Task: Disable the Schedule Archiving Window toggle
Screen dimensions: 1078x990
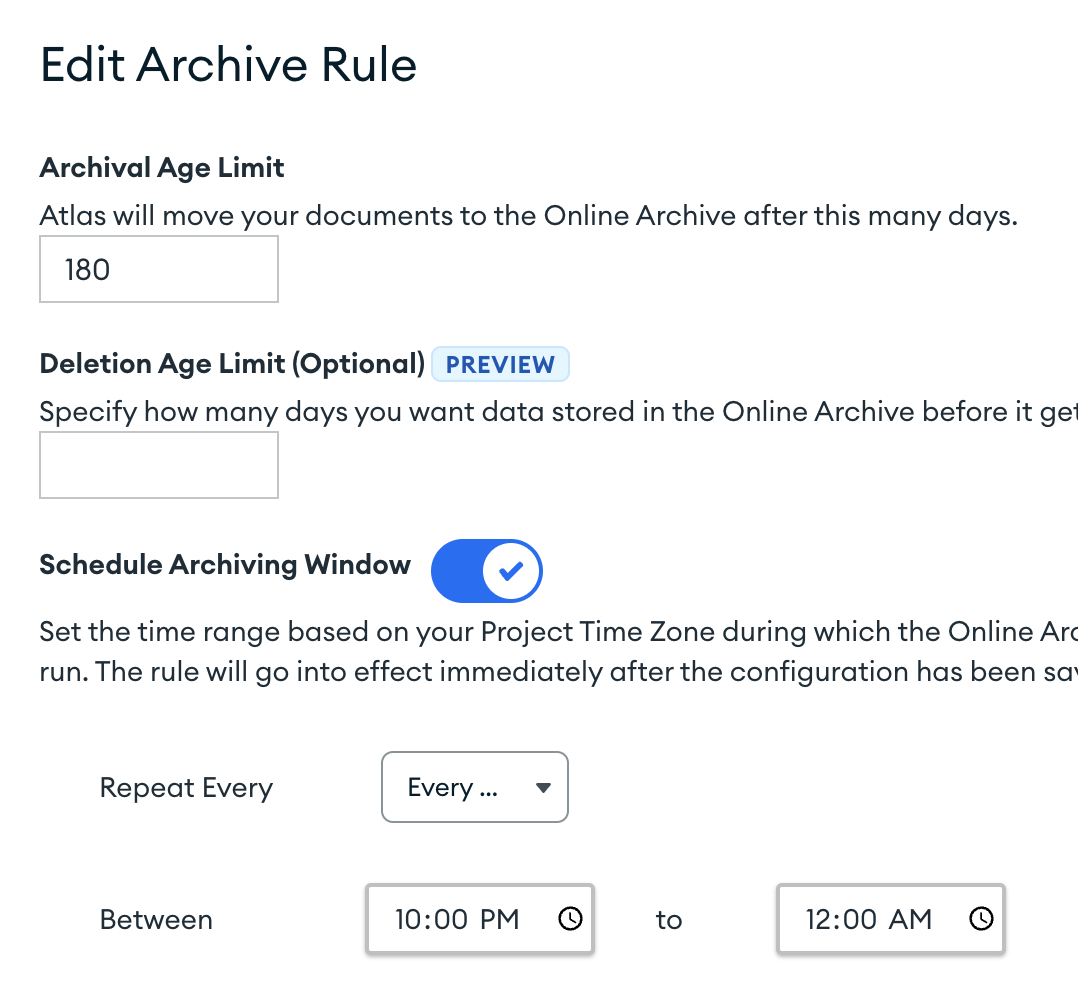Action: tap(486, 571)
